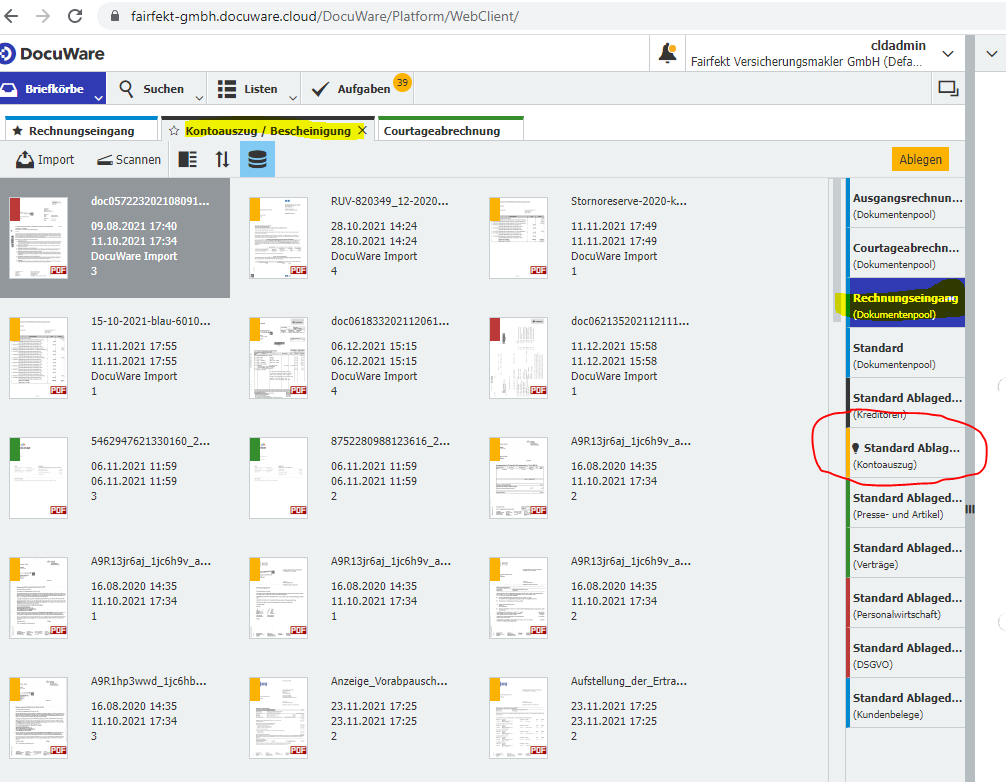Switch the document list view layout icon
The height and width of the screenshot is (782, 1006).
pos(188,159)
